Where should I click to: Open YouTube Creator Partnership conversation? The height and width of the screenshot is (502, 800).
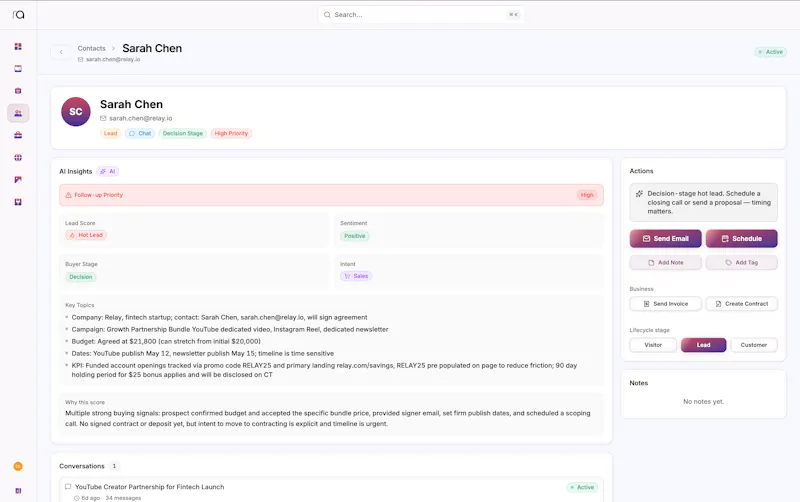point(331,491)
